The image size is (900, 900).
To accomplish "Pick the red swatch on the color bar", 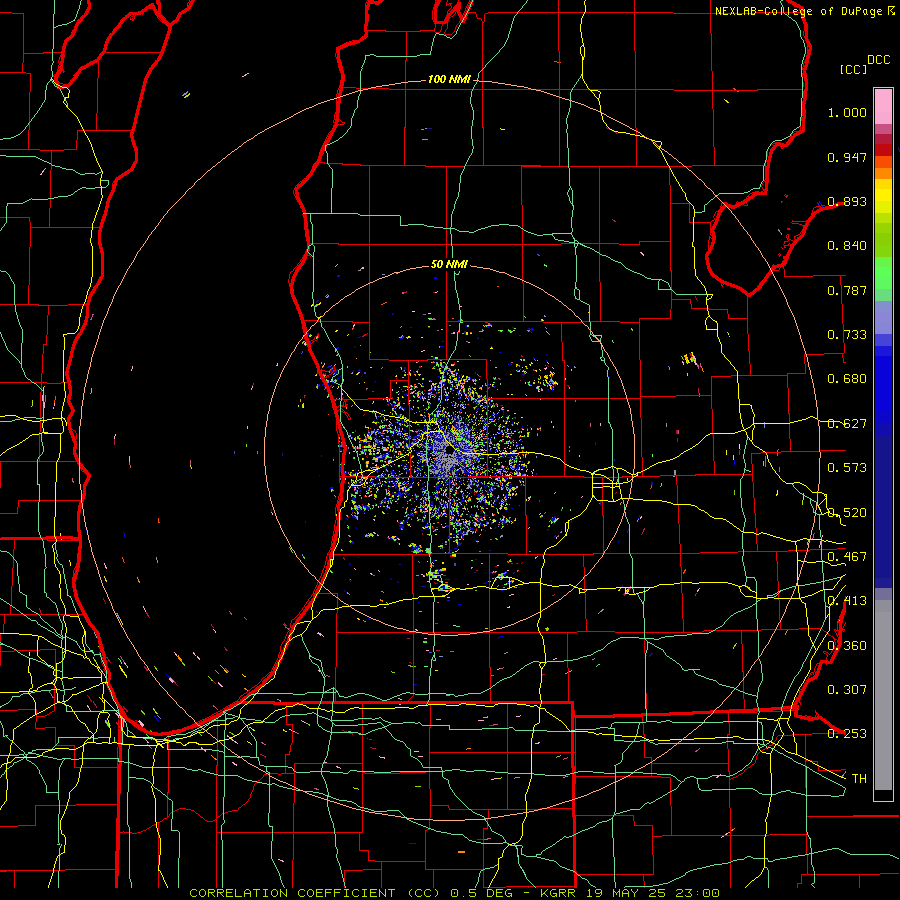I will click(883, 150).
